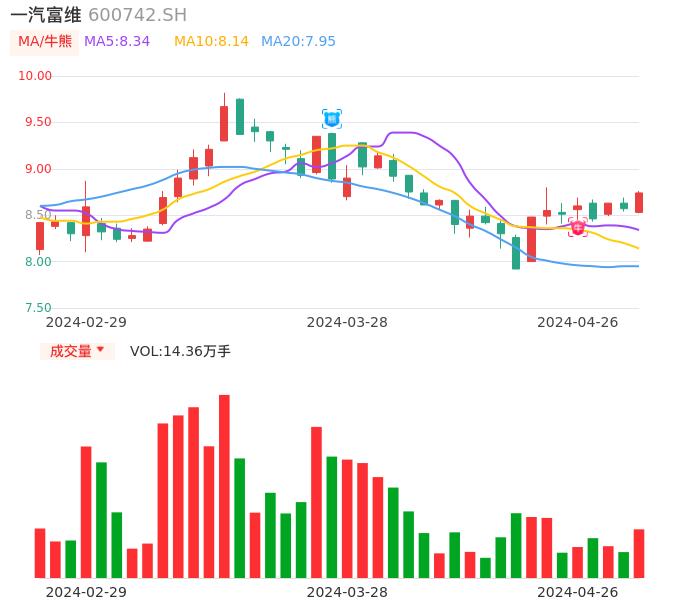686x606 pixels.
Task: Click the 9.00 price axis label
Action: click(x=38, y=169)
